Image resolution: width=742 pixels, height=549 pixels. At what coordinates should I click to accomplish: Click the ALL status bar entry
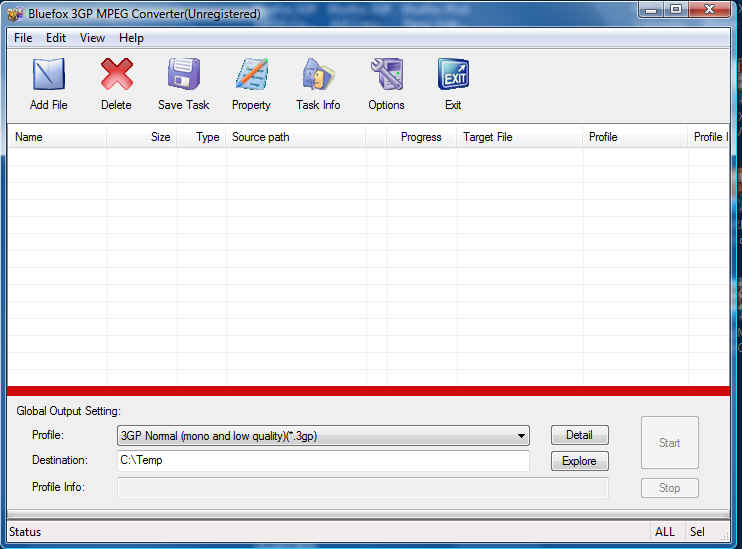click(665, 532)
